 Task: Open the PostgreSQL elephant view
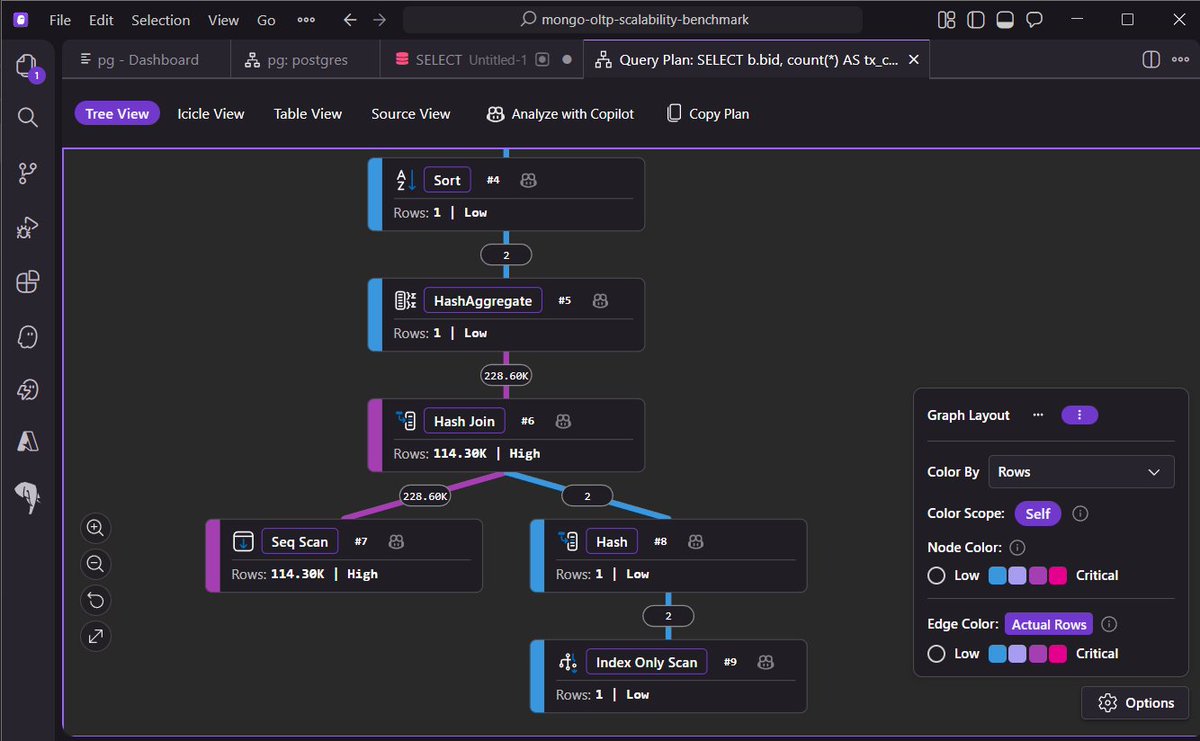27,496
